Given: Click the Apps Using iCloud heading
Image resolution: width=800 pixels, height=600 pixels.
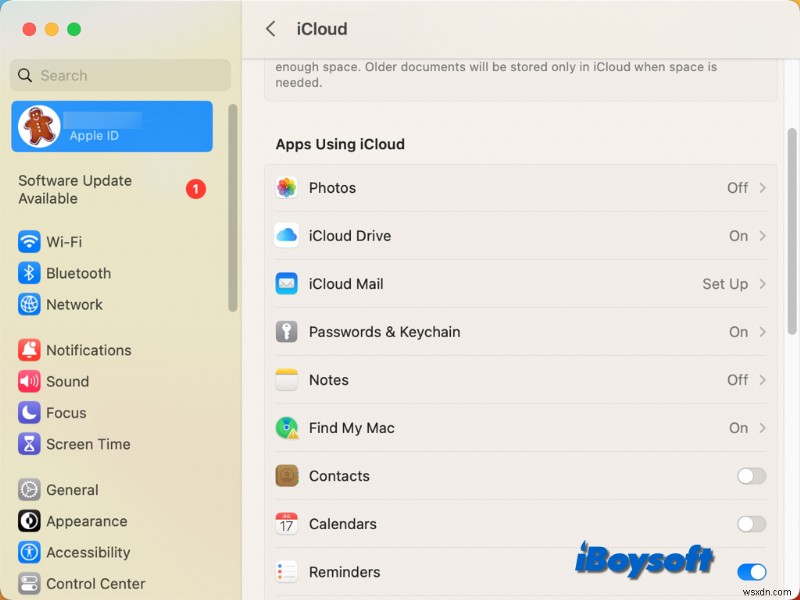Looking at the screenshot, I should click(340, 144).
